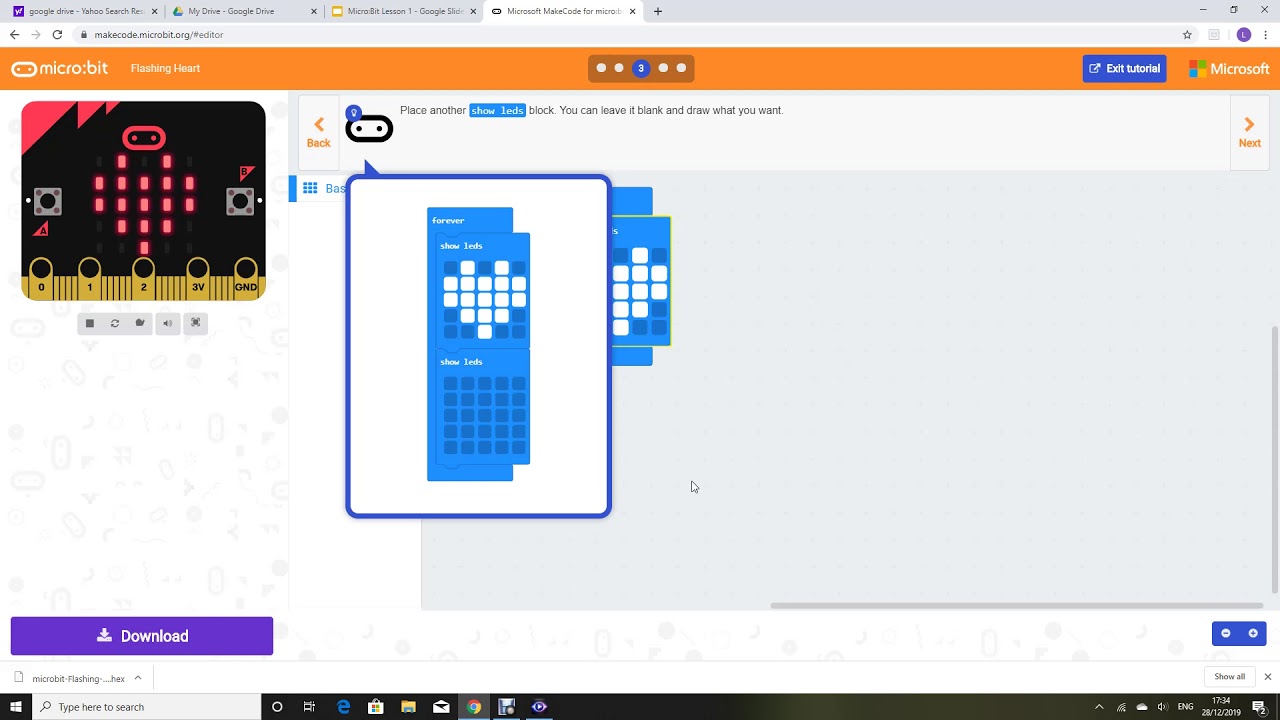Click the tutorial robot avatar icon

click(x=369, y=128)
